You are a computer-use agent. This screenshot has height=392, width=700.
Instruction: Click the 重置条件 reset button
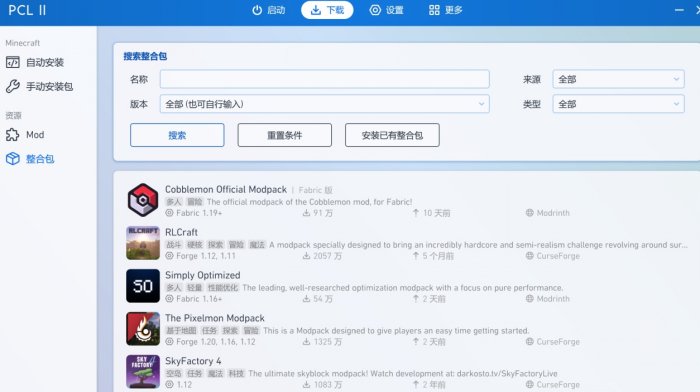click(x=285, y=135)
